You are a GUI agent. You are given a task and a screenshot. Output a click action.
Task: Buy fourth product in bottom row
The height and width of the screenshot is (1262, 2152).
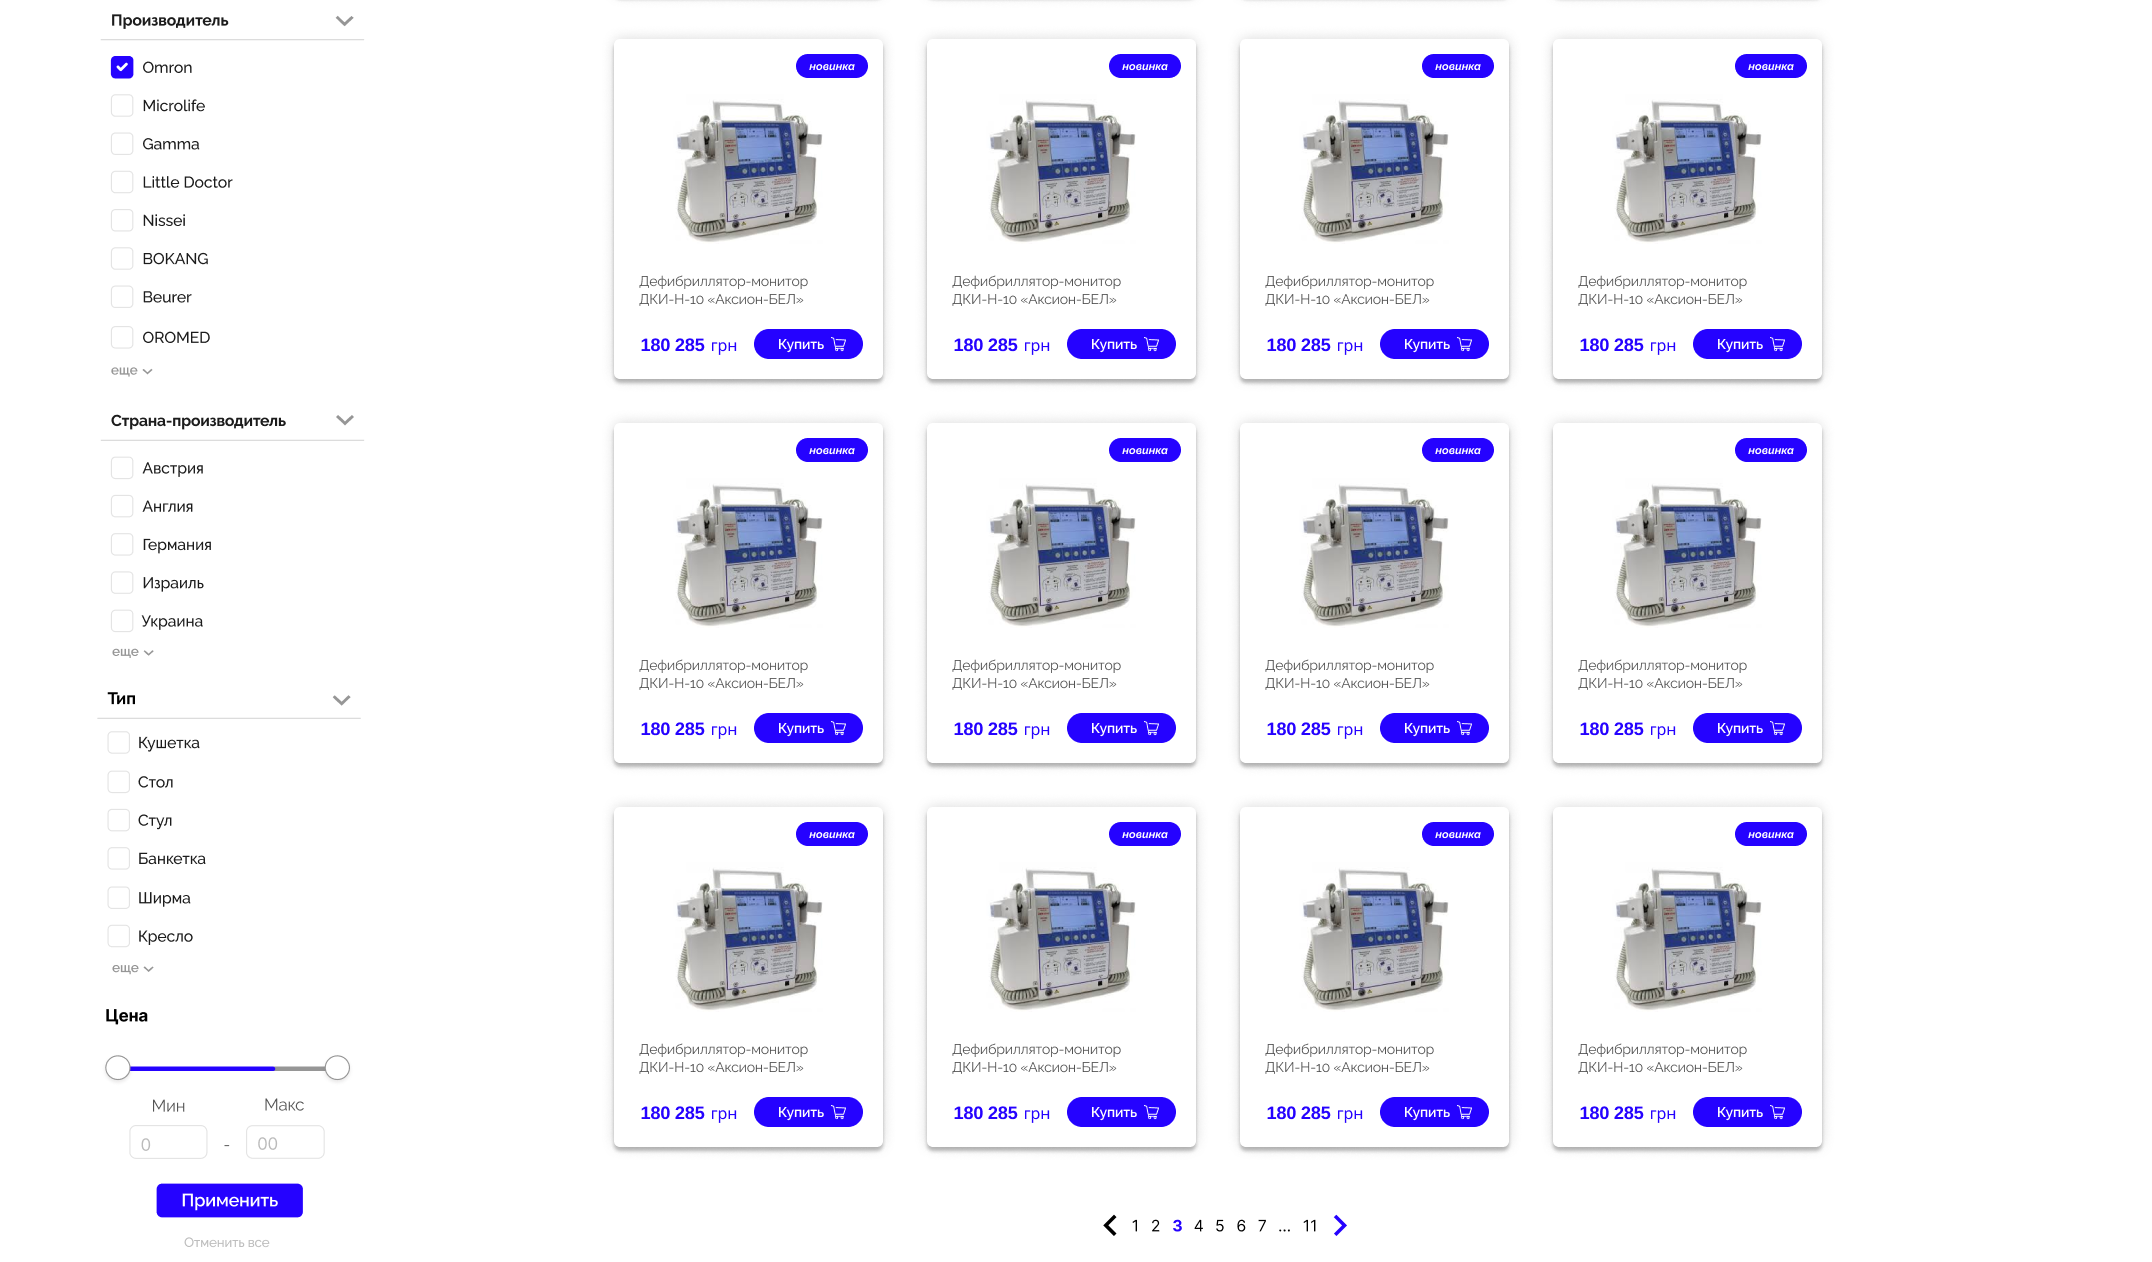(1747, 1112)
